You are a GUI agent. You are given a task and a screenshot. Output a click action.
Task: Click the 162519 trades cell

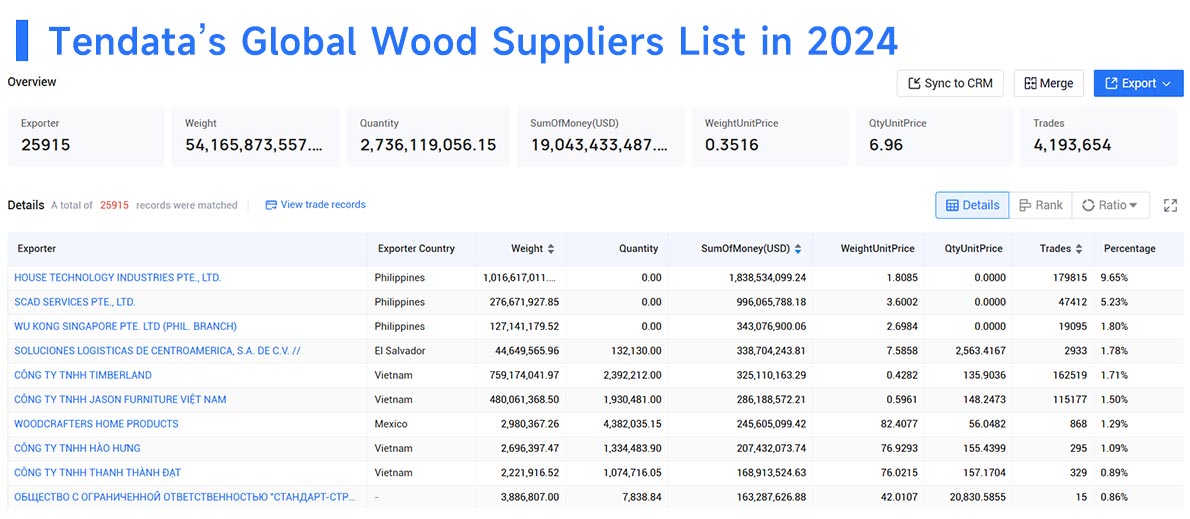click(x=1068, y=375)
